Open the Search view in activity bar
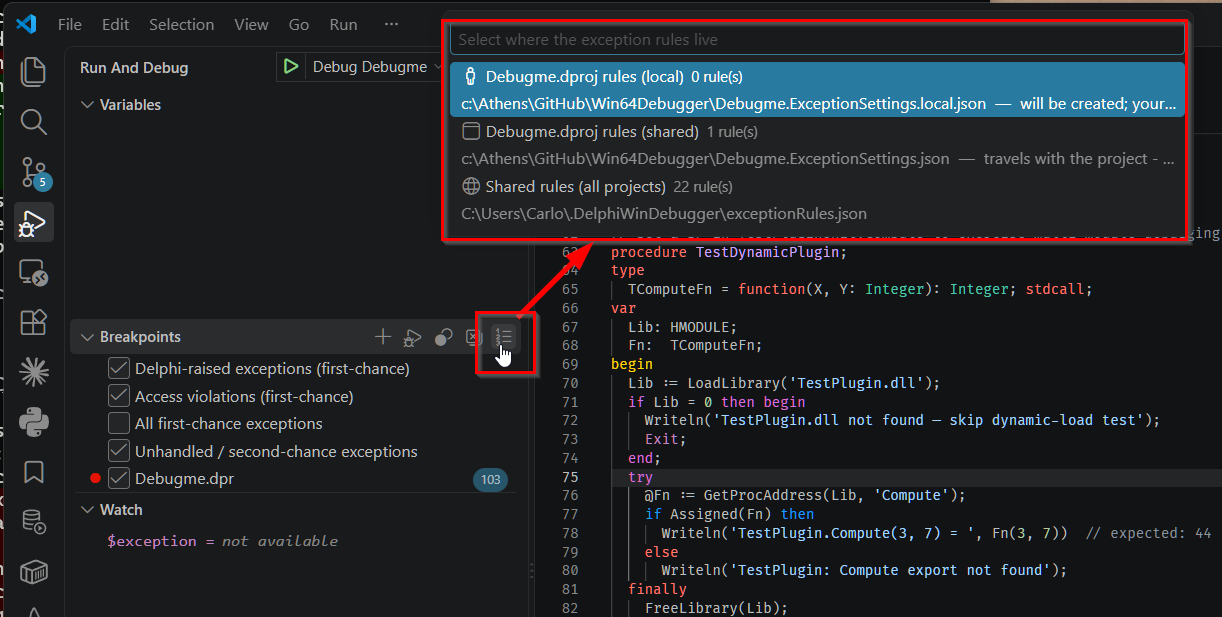 coord(34,122)
